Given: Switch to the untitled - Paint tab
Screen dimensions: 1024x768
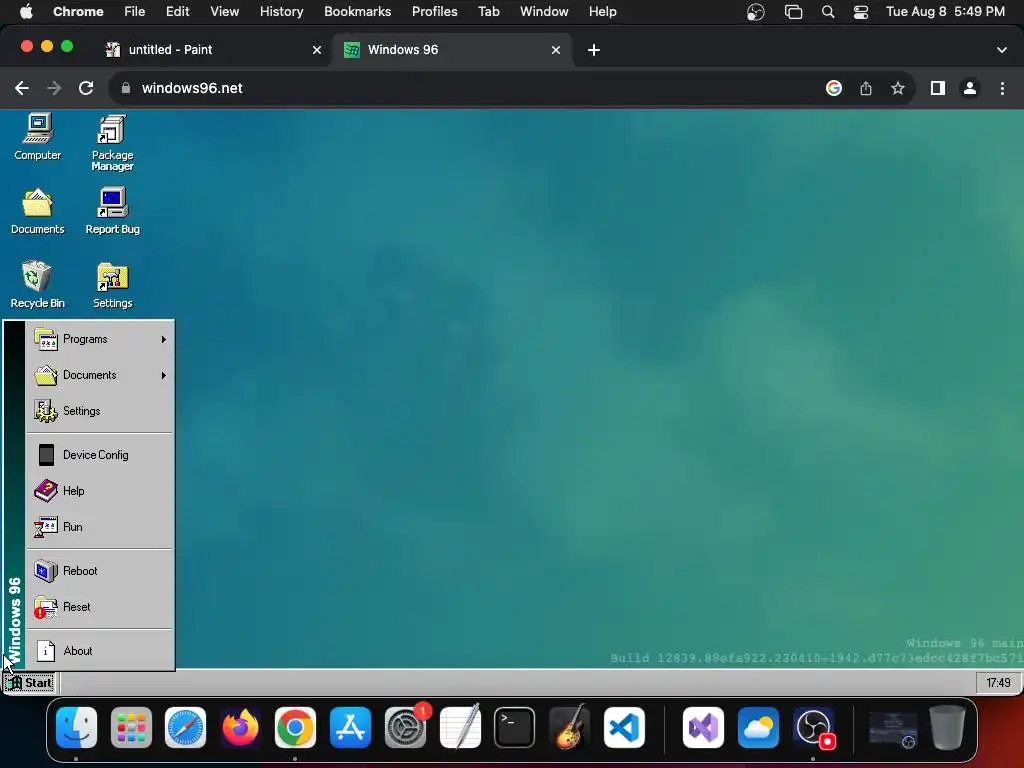Looking at the screenshot, I should click(x=212, y=50).
